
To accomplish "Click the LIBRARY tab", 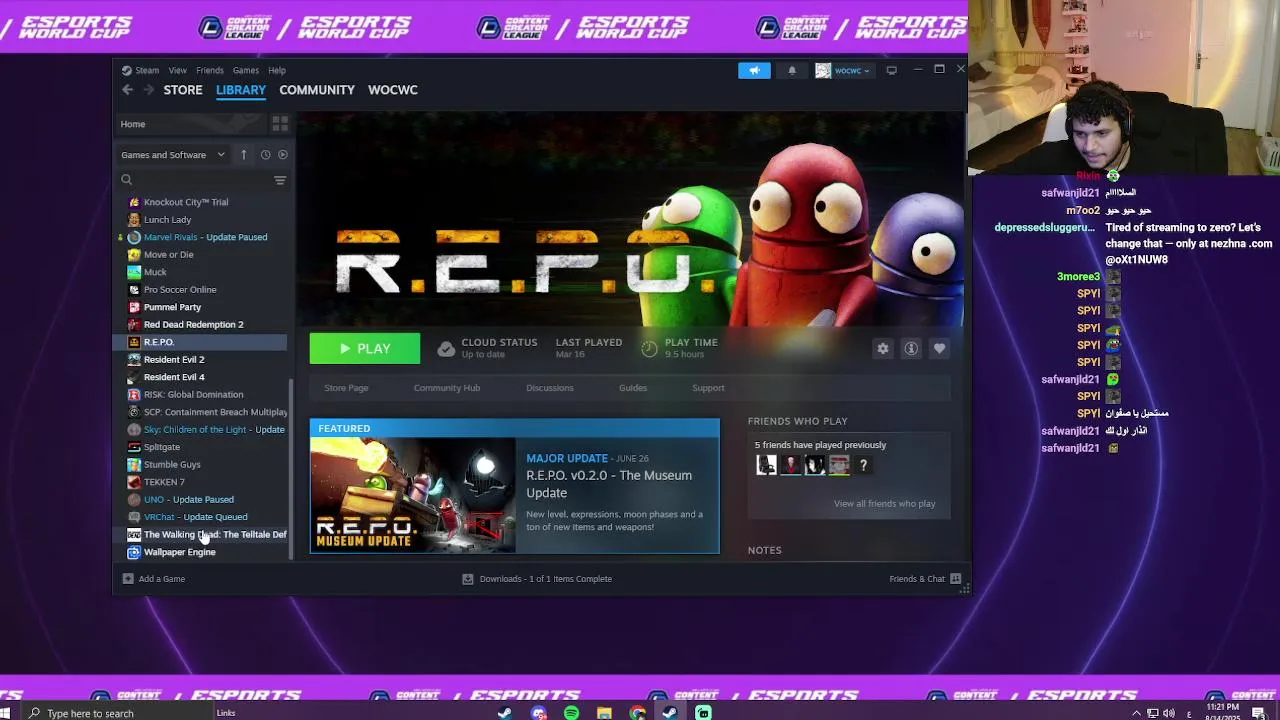I will pyautogui.click(x=241, y=90).
